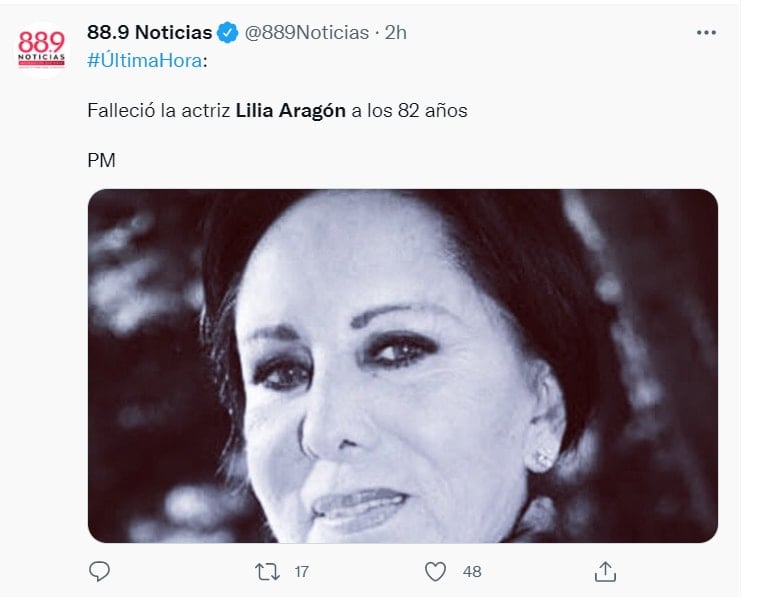767x597 pixels.
Task: View the 17 retweets count
Action: coord(301,572)
